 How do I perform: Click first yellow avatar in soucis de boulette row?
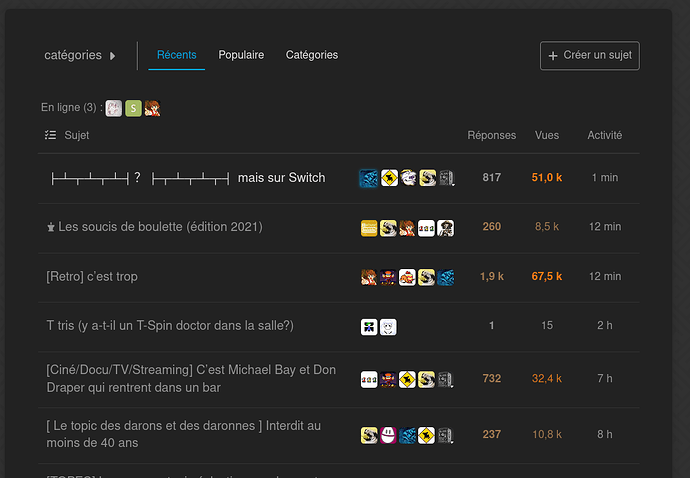coord(369,228)
